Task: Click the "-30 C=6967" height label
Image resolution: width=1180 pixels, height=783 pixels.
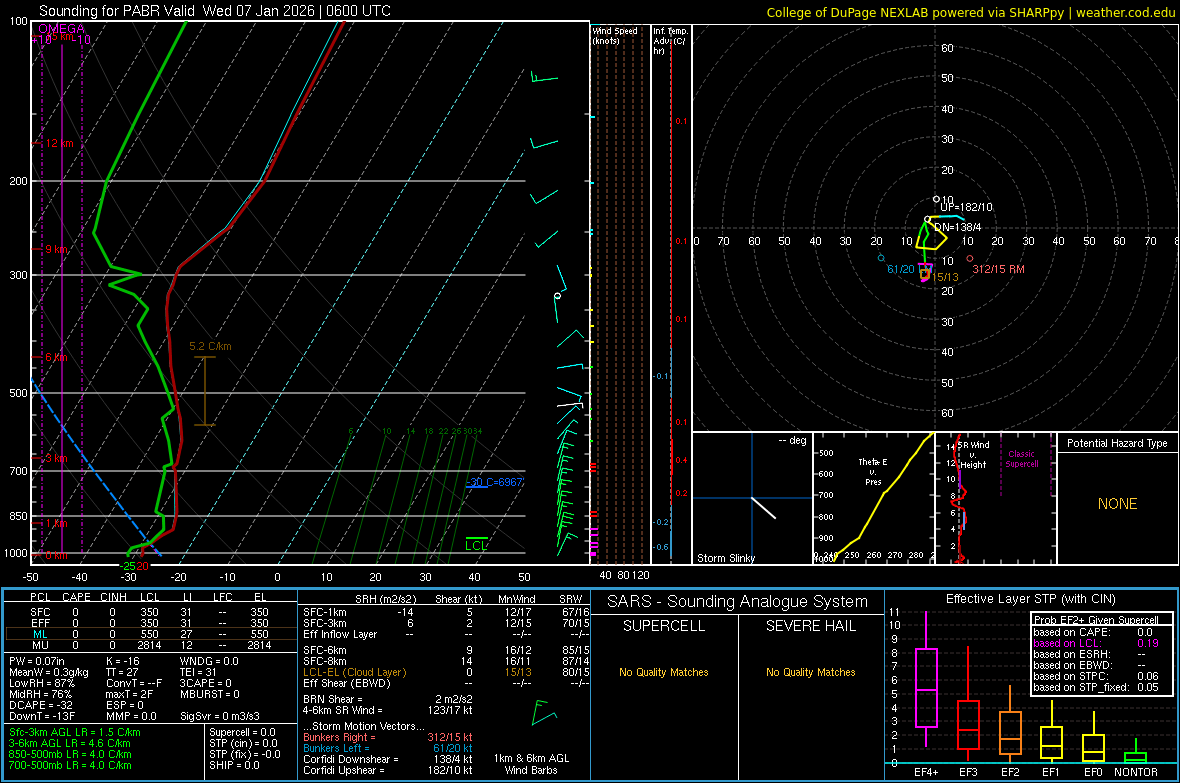Action: [x=494, y=482]
